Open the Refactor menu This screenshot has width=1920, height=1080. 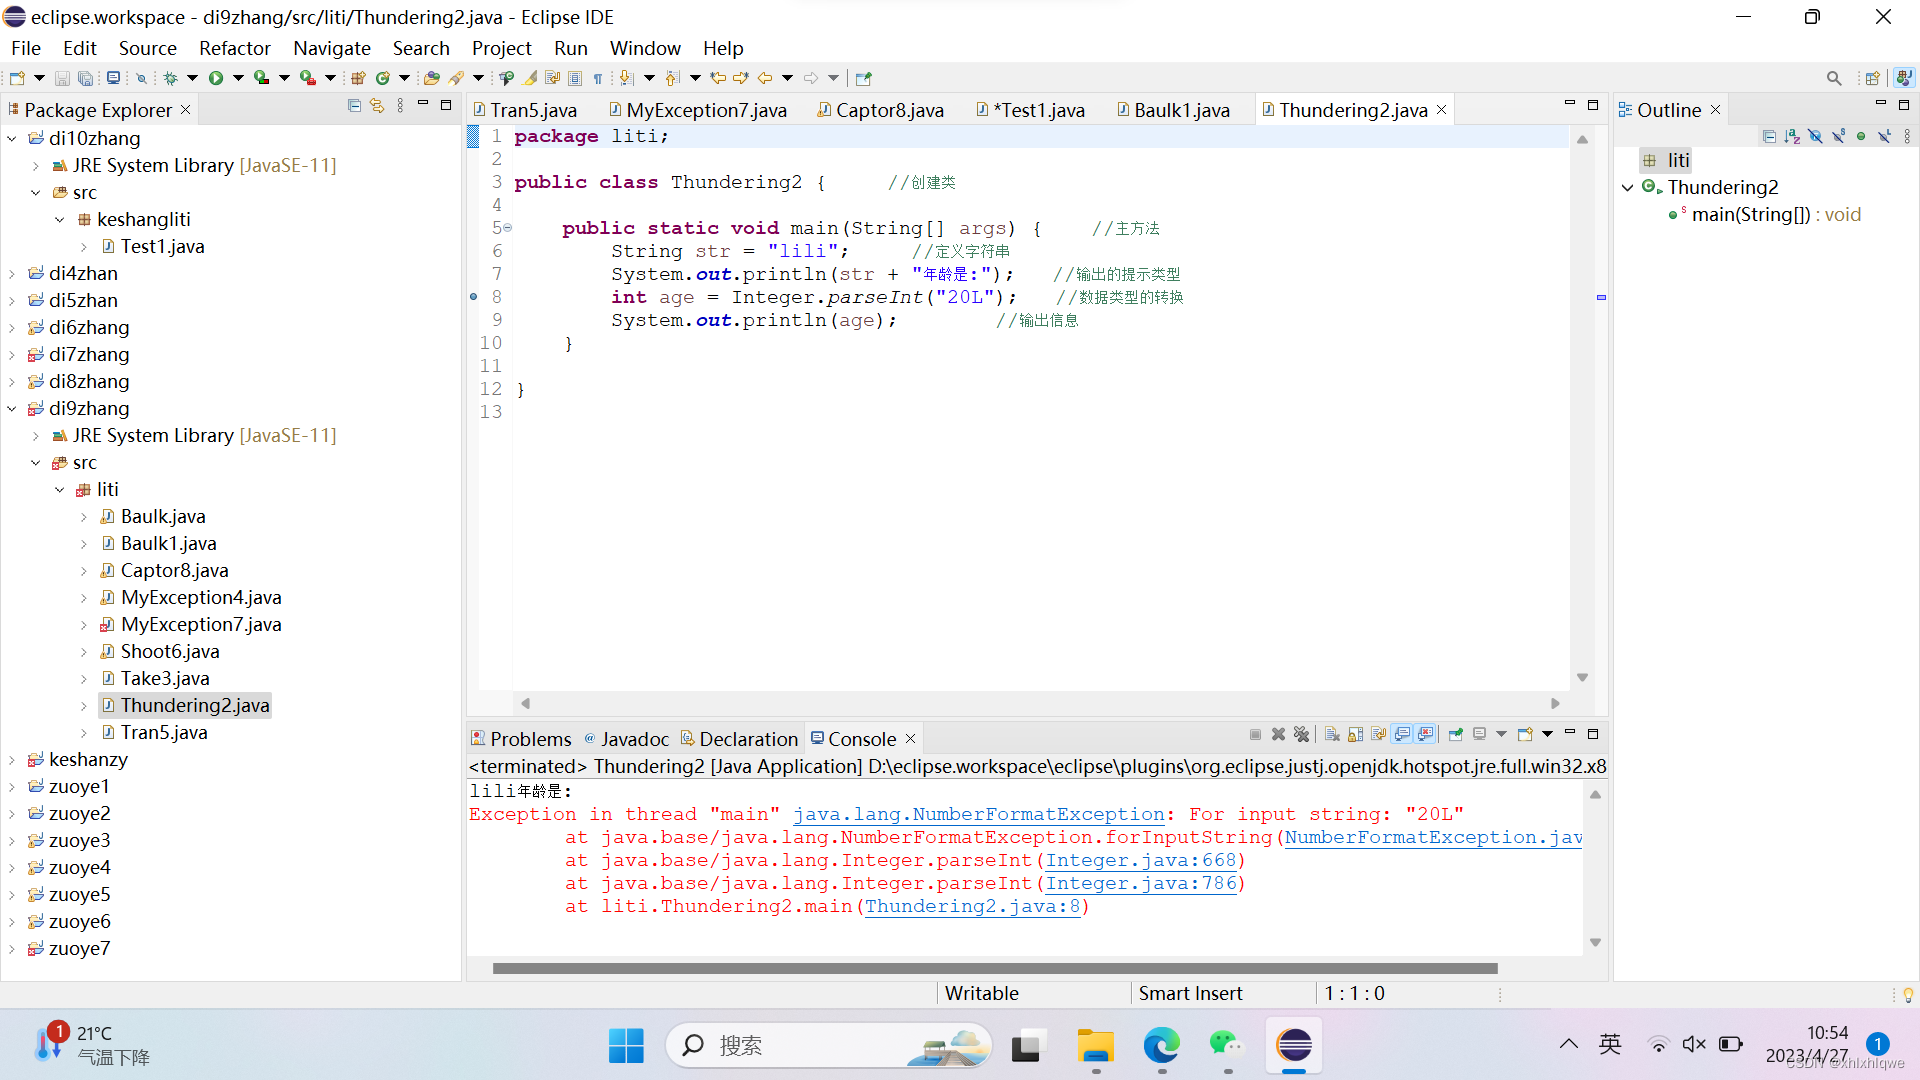tap(234, 48)
